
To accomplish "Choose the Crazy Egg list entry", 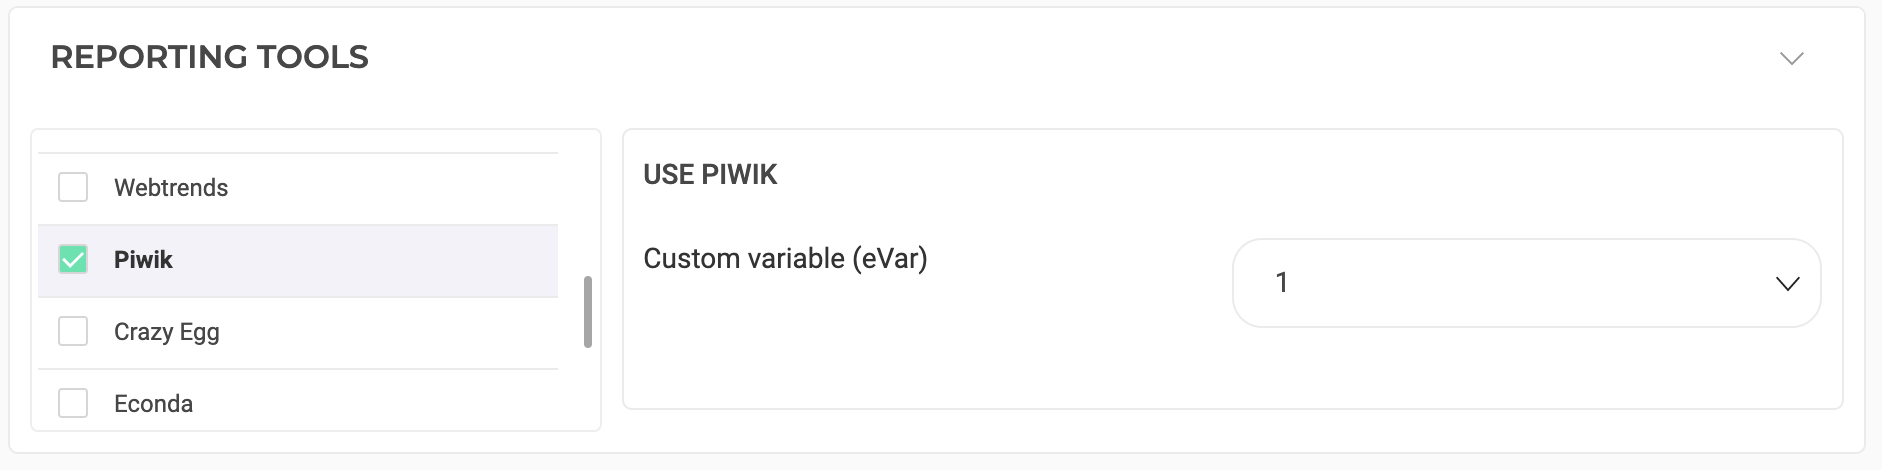I will pos(167,332).
